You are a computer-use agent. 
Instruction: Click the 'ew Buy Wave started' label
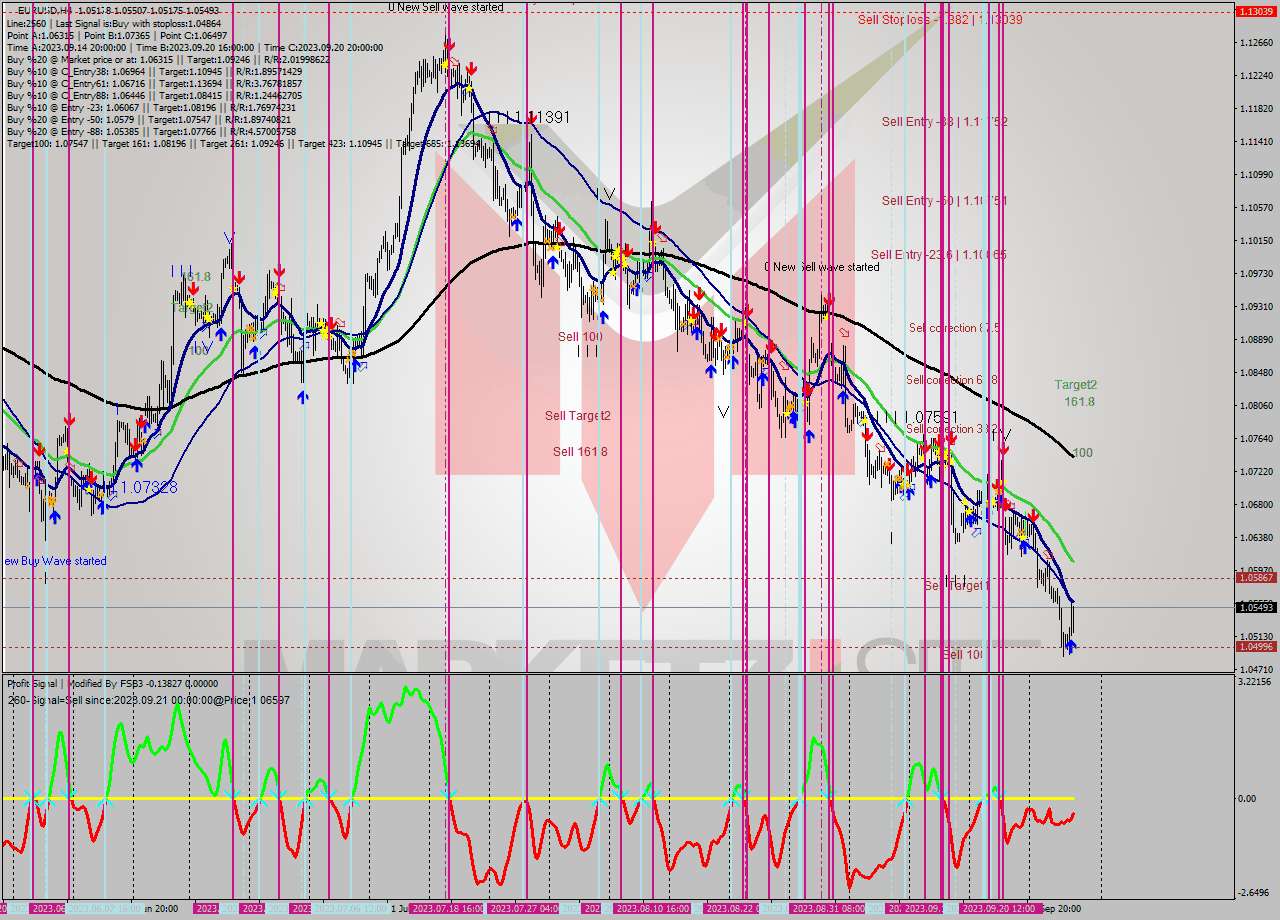pos(55,561)
